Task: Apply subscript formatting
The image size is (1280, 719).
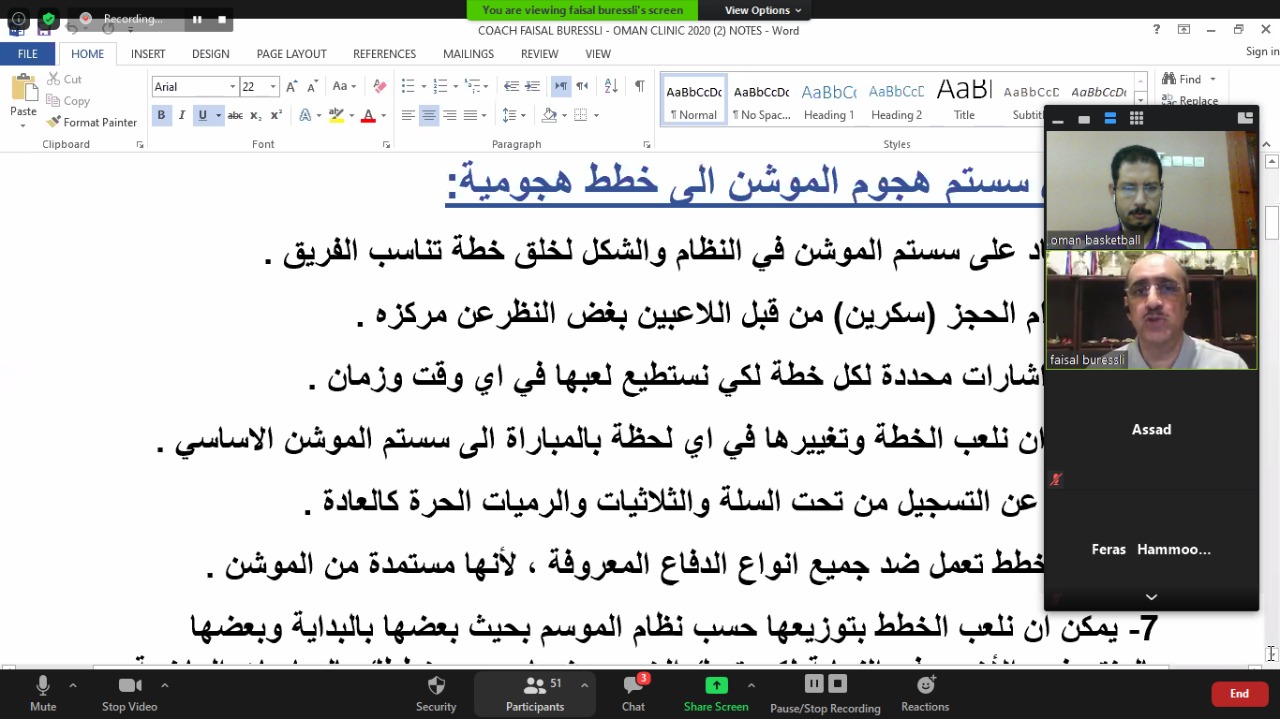Action: (x=256, y=116)
